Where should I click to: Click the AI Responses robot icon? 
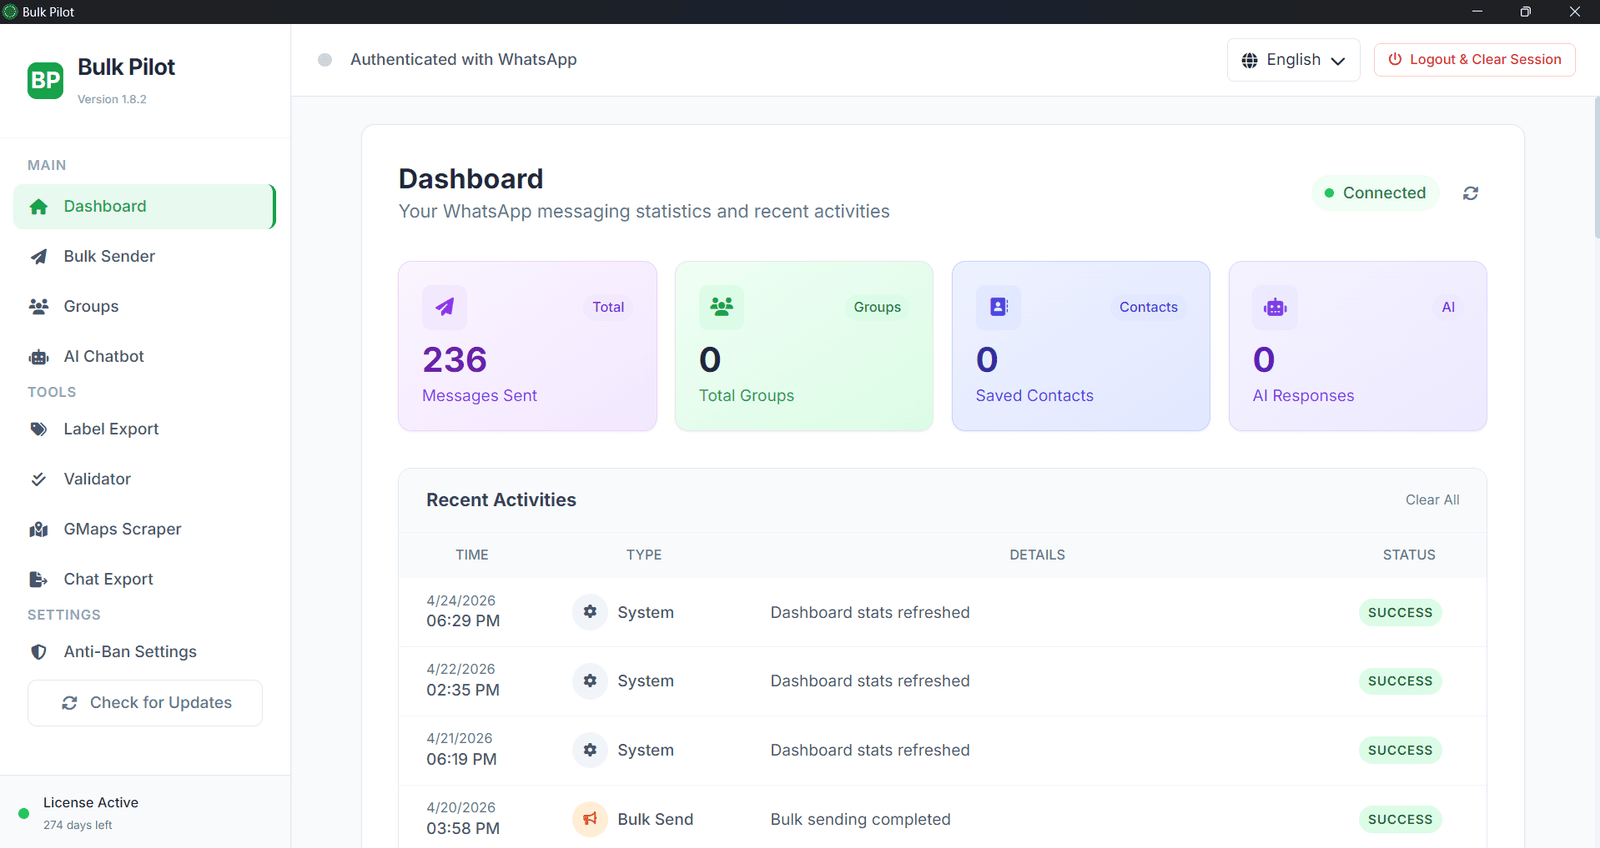tap(1275, 307)
